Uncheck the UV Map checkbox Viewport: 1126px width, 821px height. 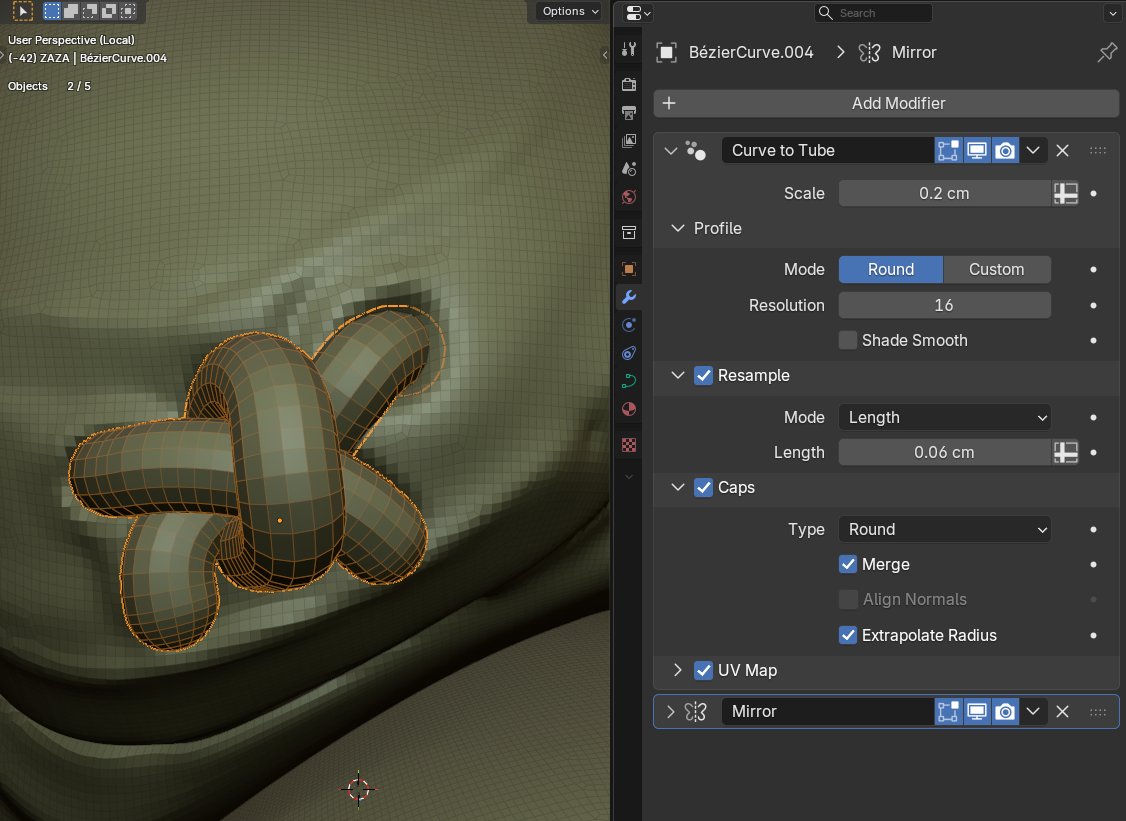pyautogui.click(x=703, y=670)
